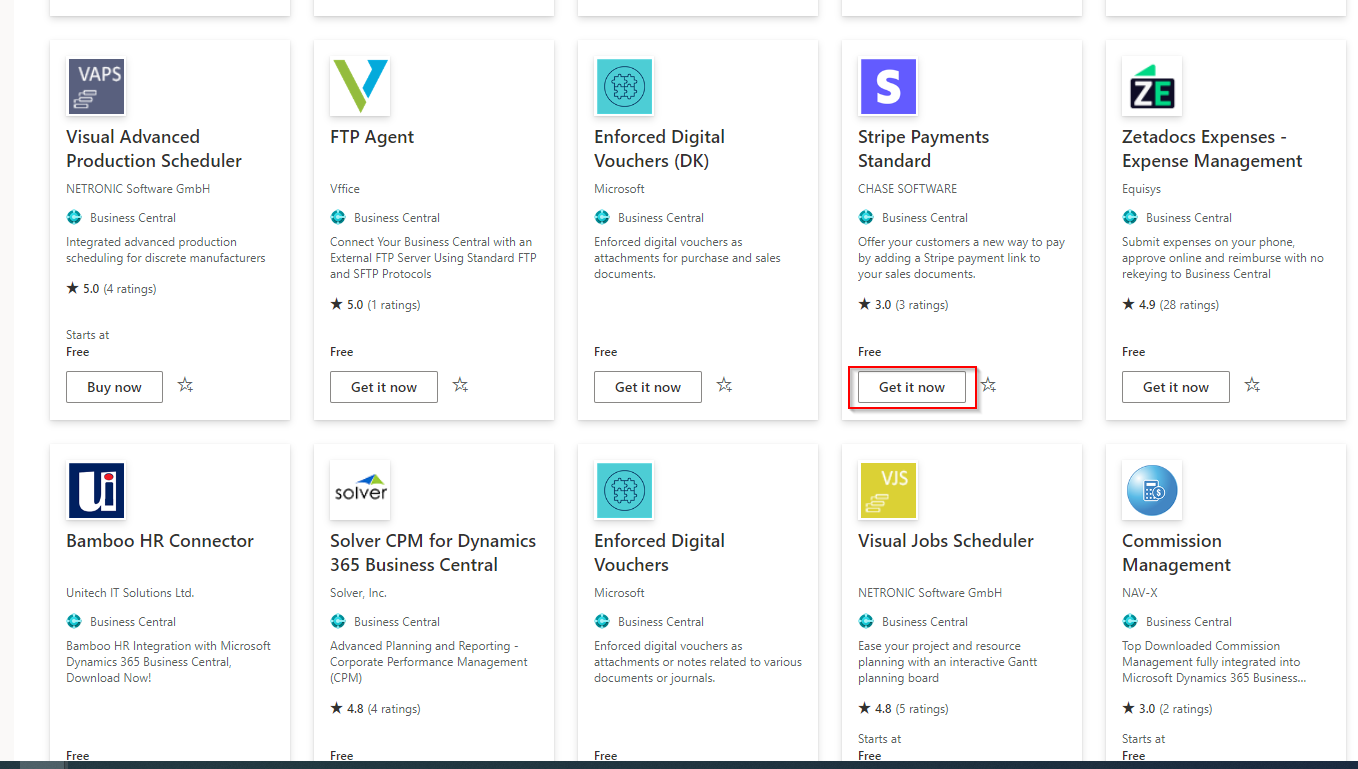Open Zetadocs Expenses - Expense Management title

pyautogui.click(x=1212, y=149)
